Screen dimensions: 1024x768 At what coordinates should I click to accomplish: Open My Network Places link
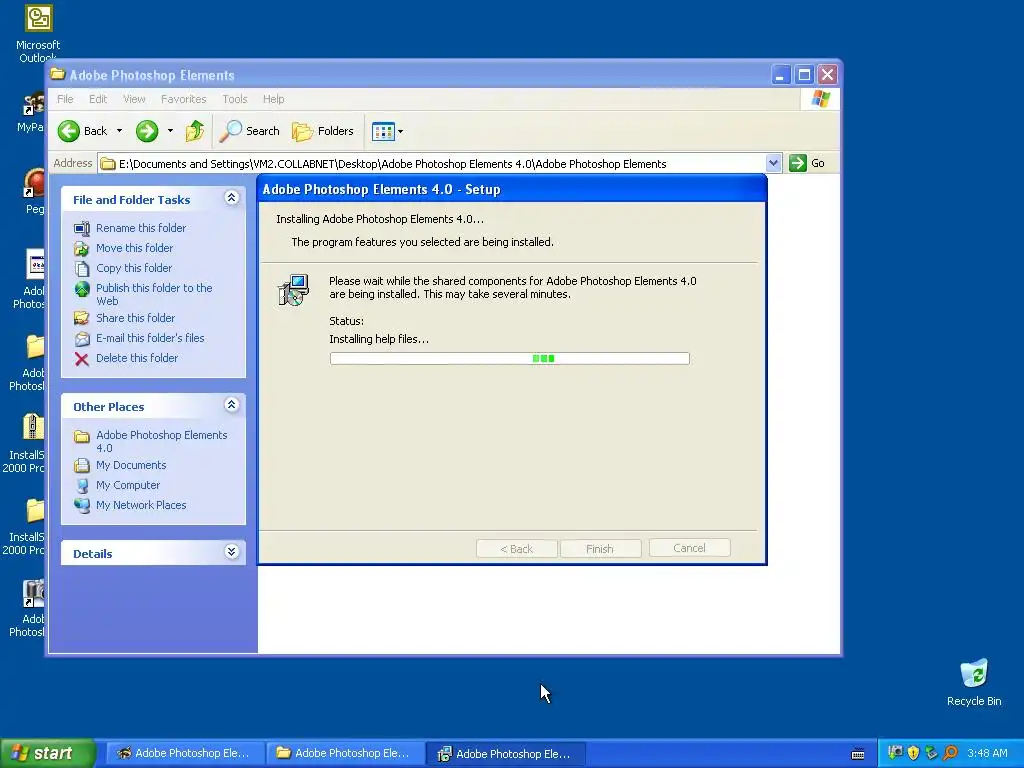tap(141, 505)
